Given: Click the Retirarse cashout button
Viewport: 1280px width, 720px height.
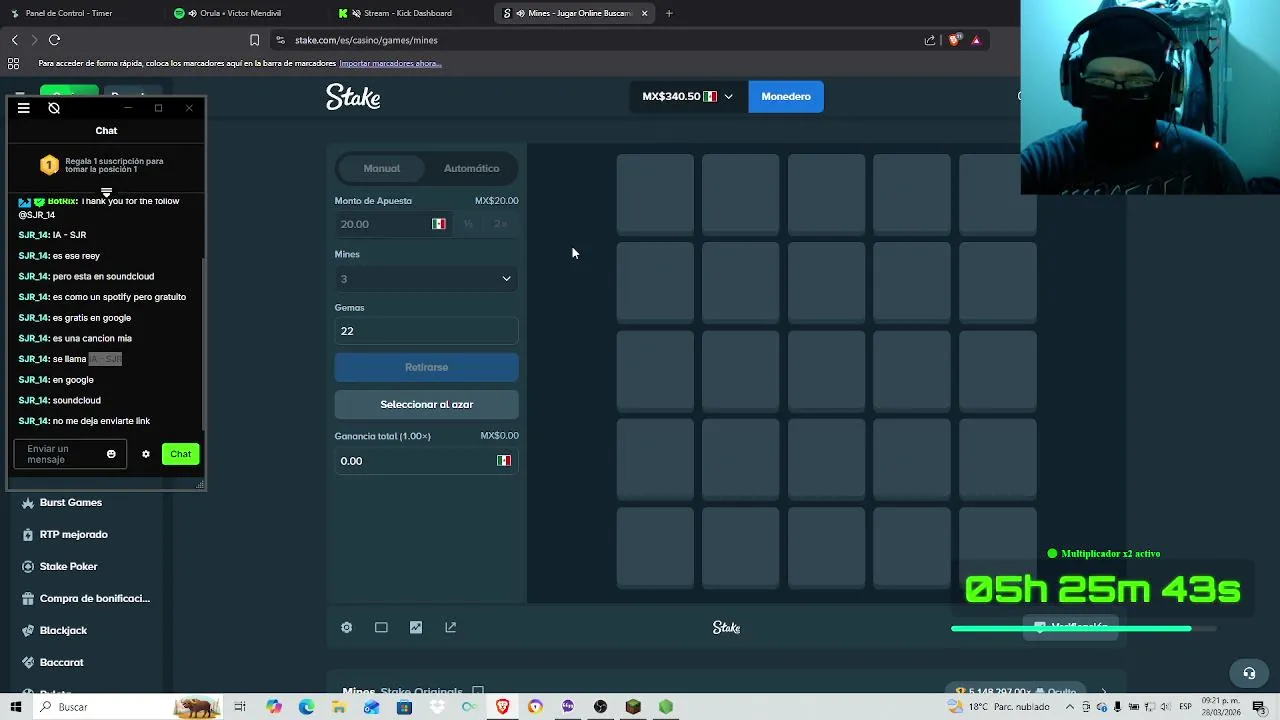Looking at the screenshot, I should pyautogui.click(x=426, y=367).
